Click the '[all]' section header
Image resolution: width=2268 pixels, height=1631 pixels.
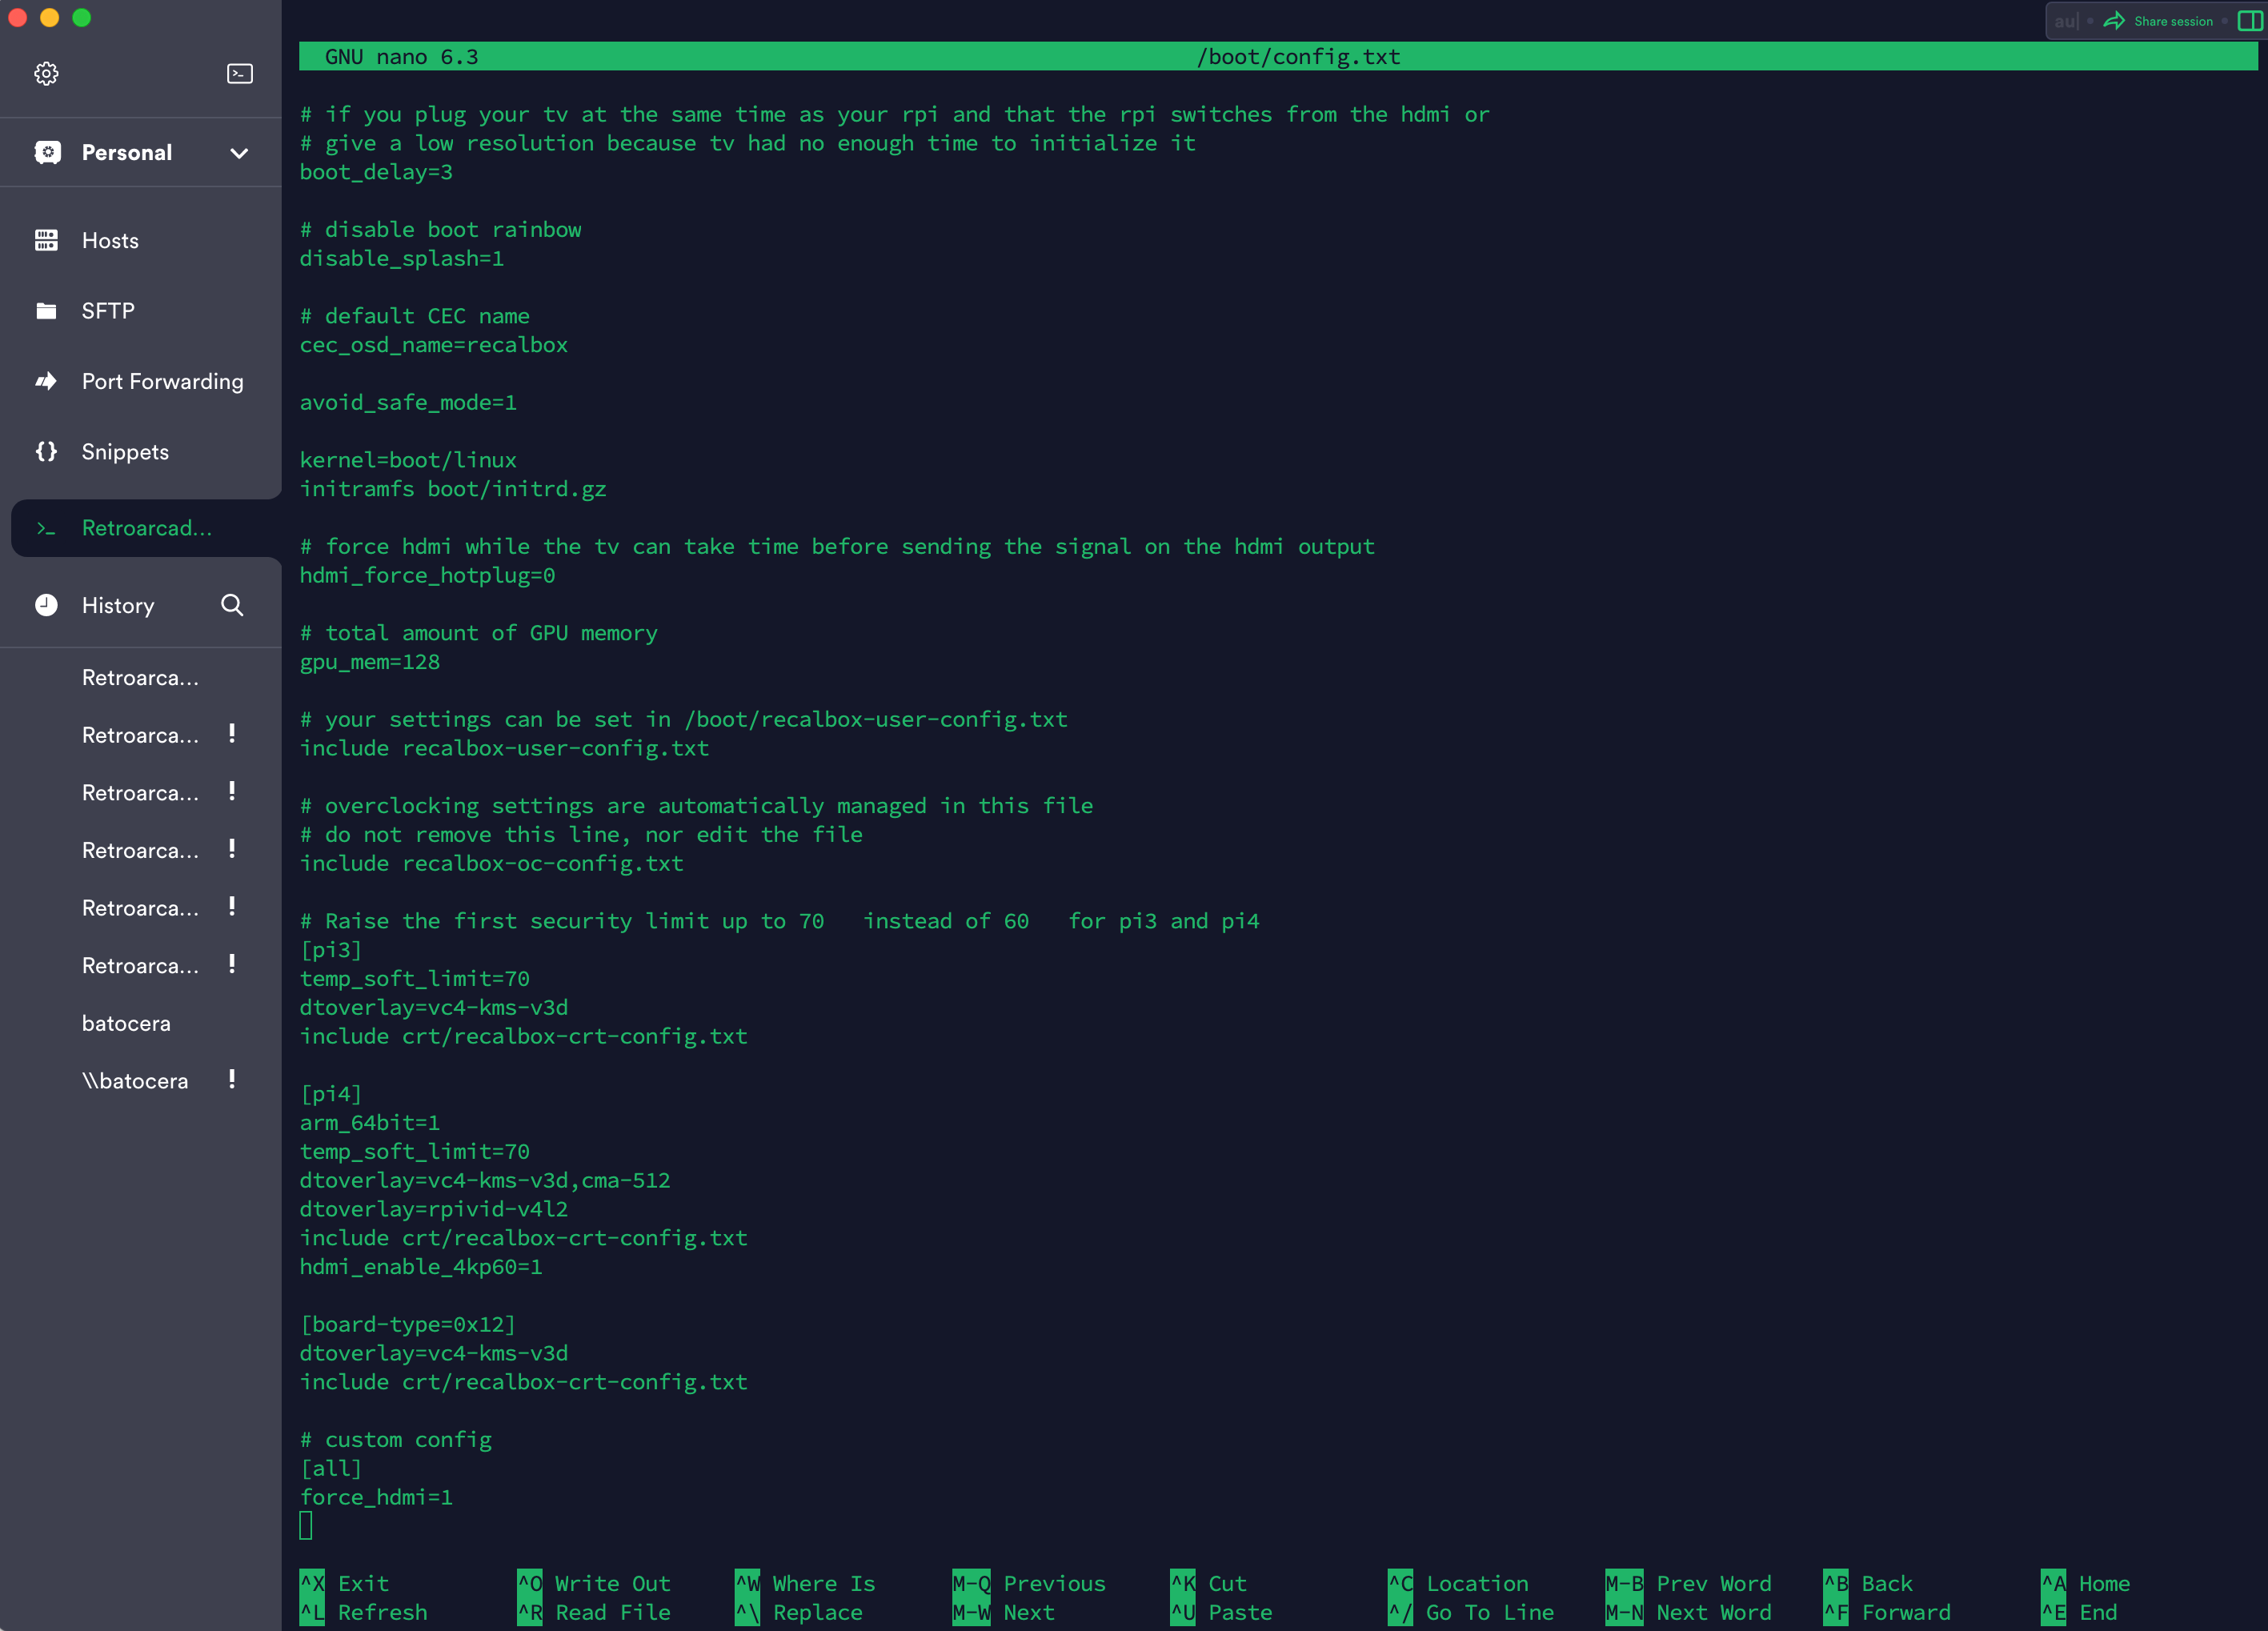coord(331,1468)
